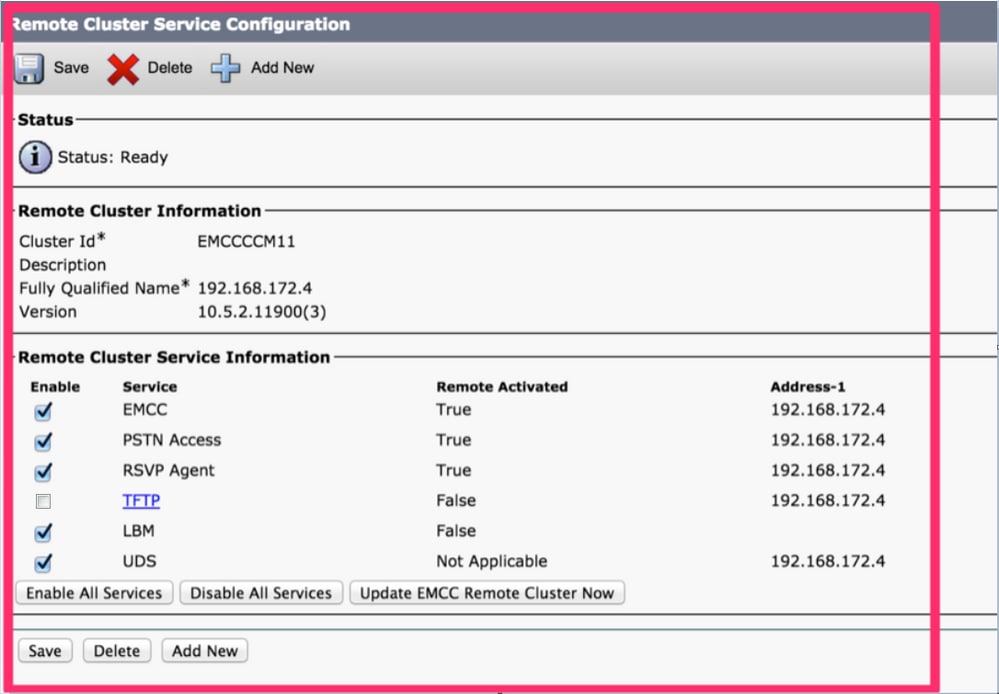
Task: Open the TFTP service link
Action: pyautogui.click(x=141, y=501)
